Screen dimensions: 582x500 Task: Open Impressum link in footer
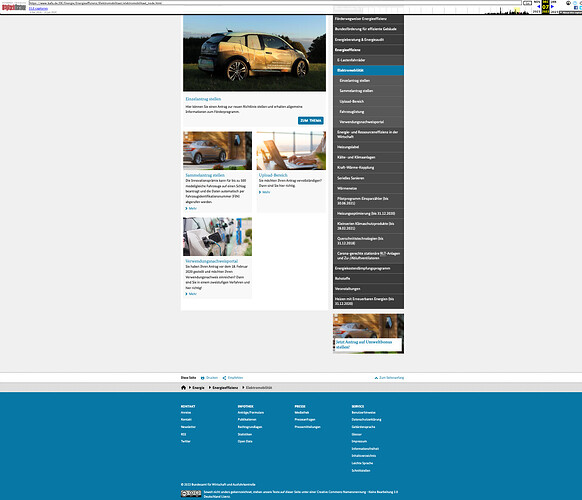point(359,441)
